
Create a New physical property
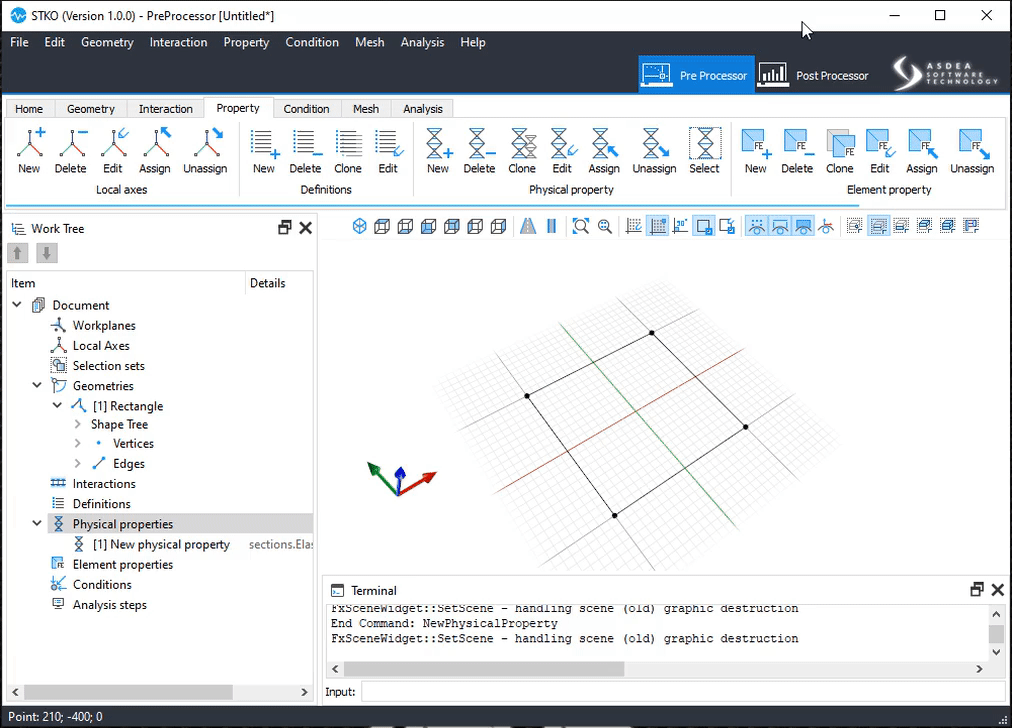coord(438,143)
